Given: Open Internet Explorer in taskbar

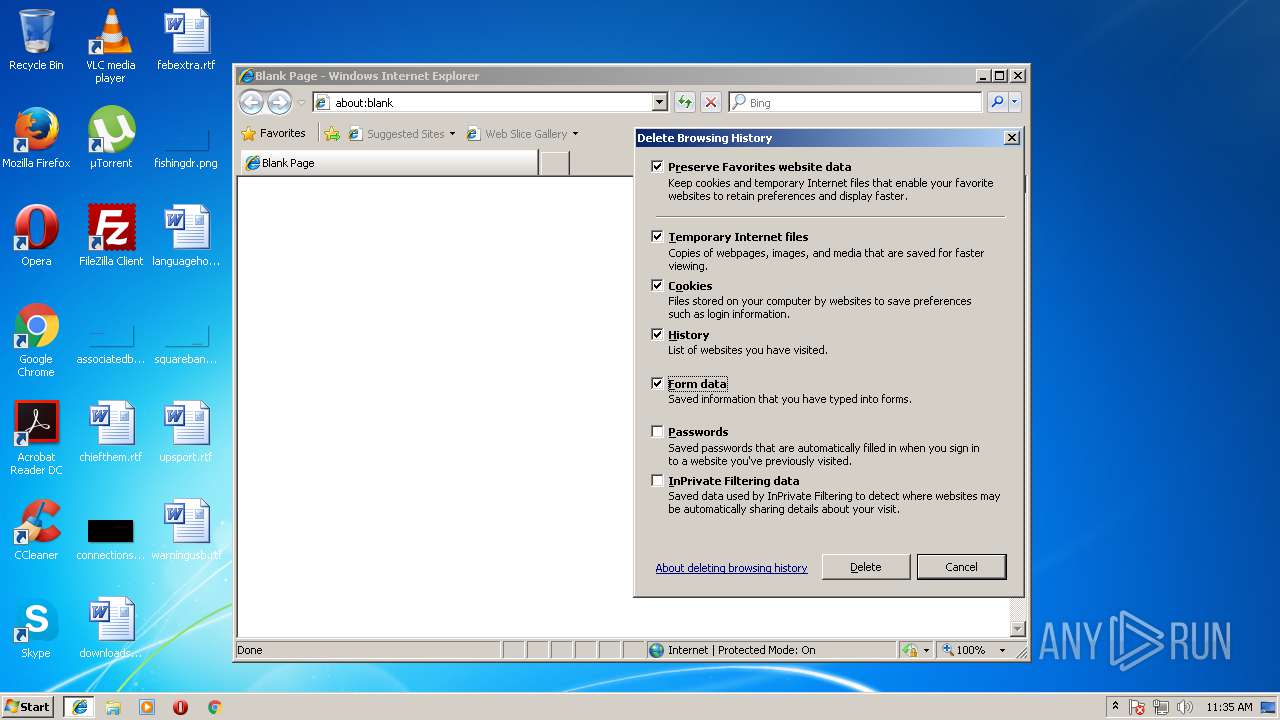Looking at the screenshot, I should pos(80,707).
